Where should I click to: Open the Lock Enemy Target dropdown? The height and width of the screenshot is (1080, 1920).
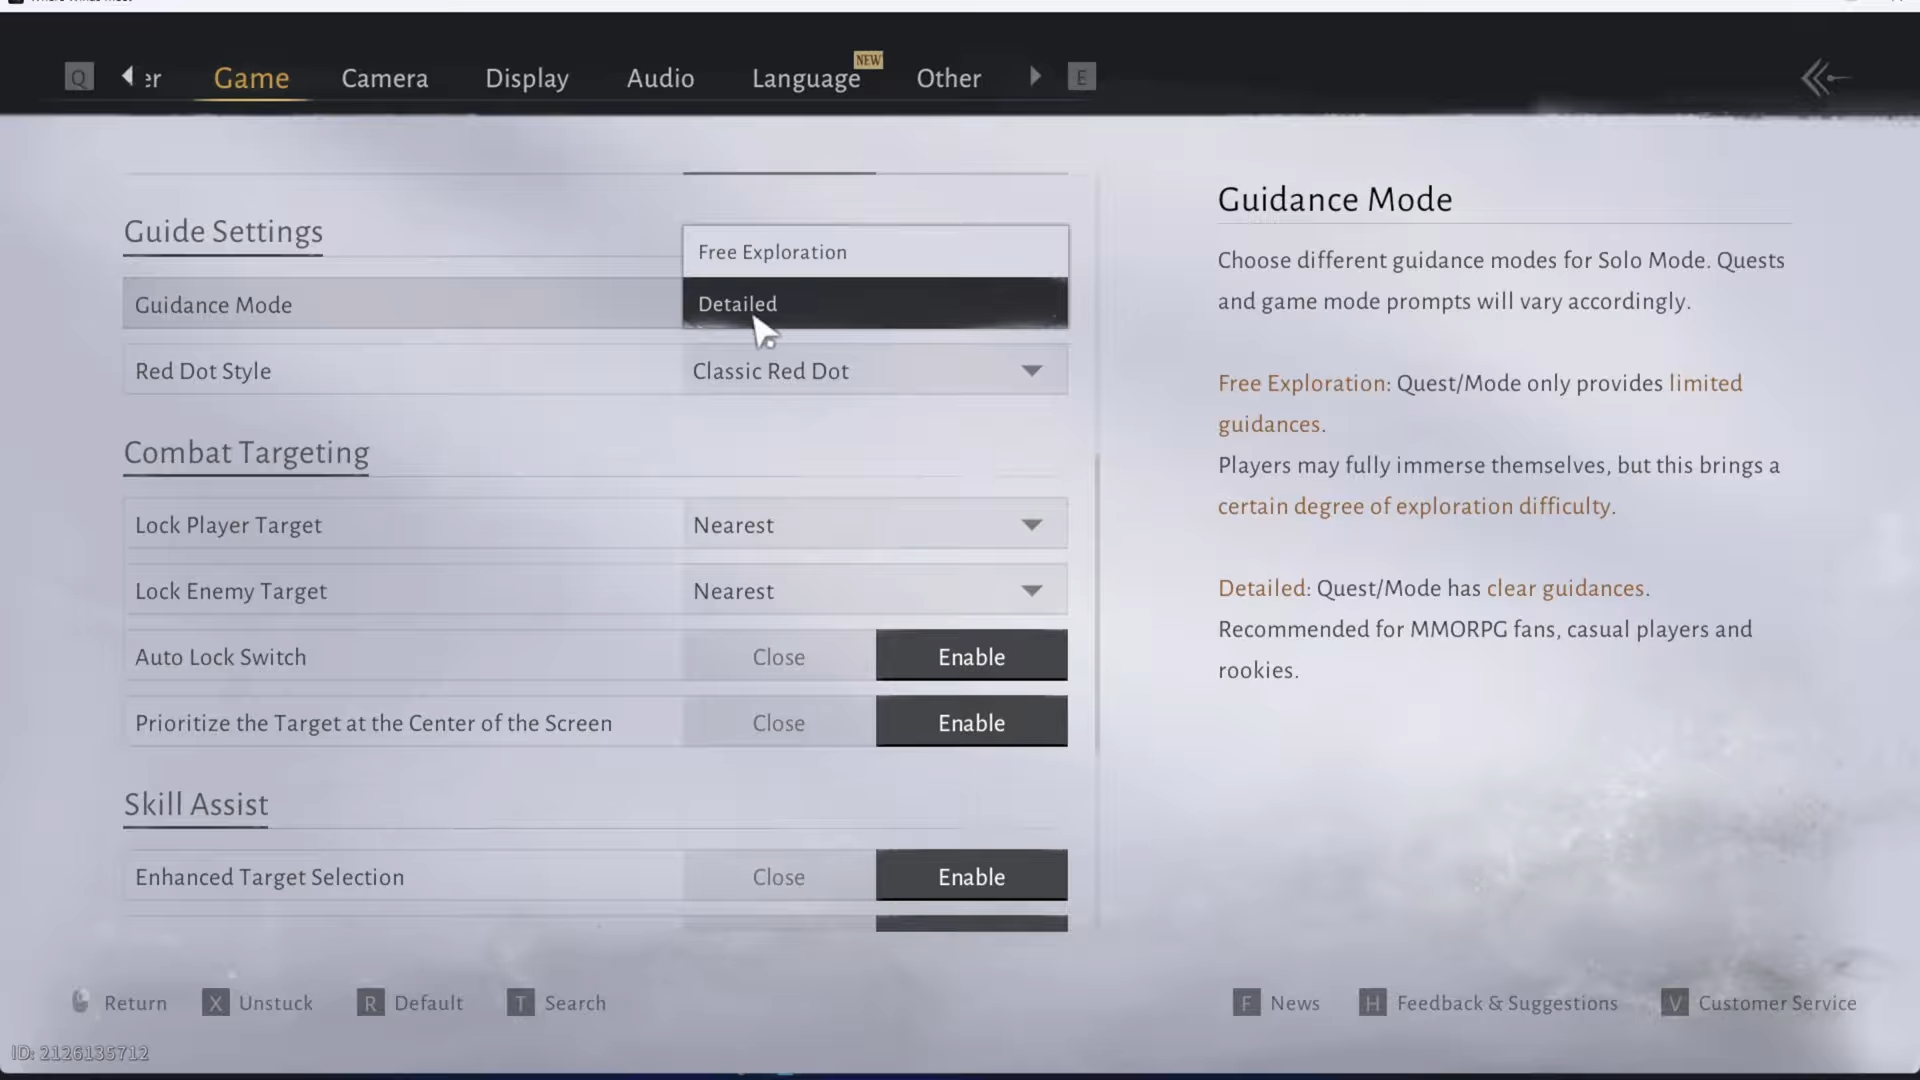point(1031,591)
